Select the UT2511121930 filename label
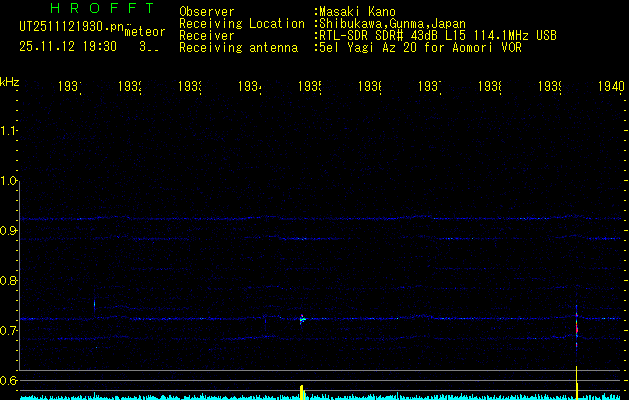629x400 pixels. point(70,27)
